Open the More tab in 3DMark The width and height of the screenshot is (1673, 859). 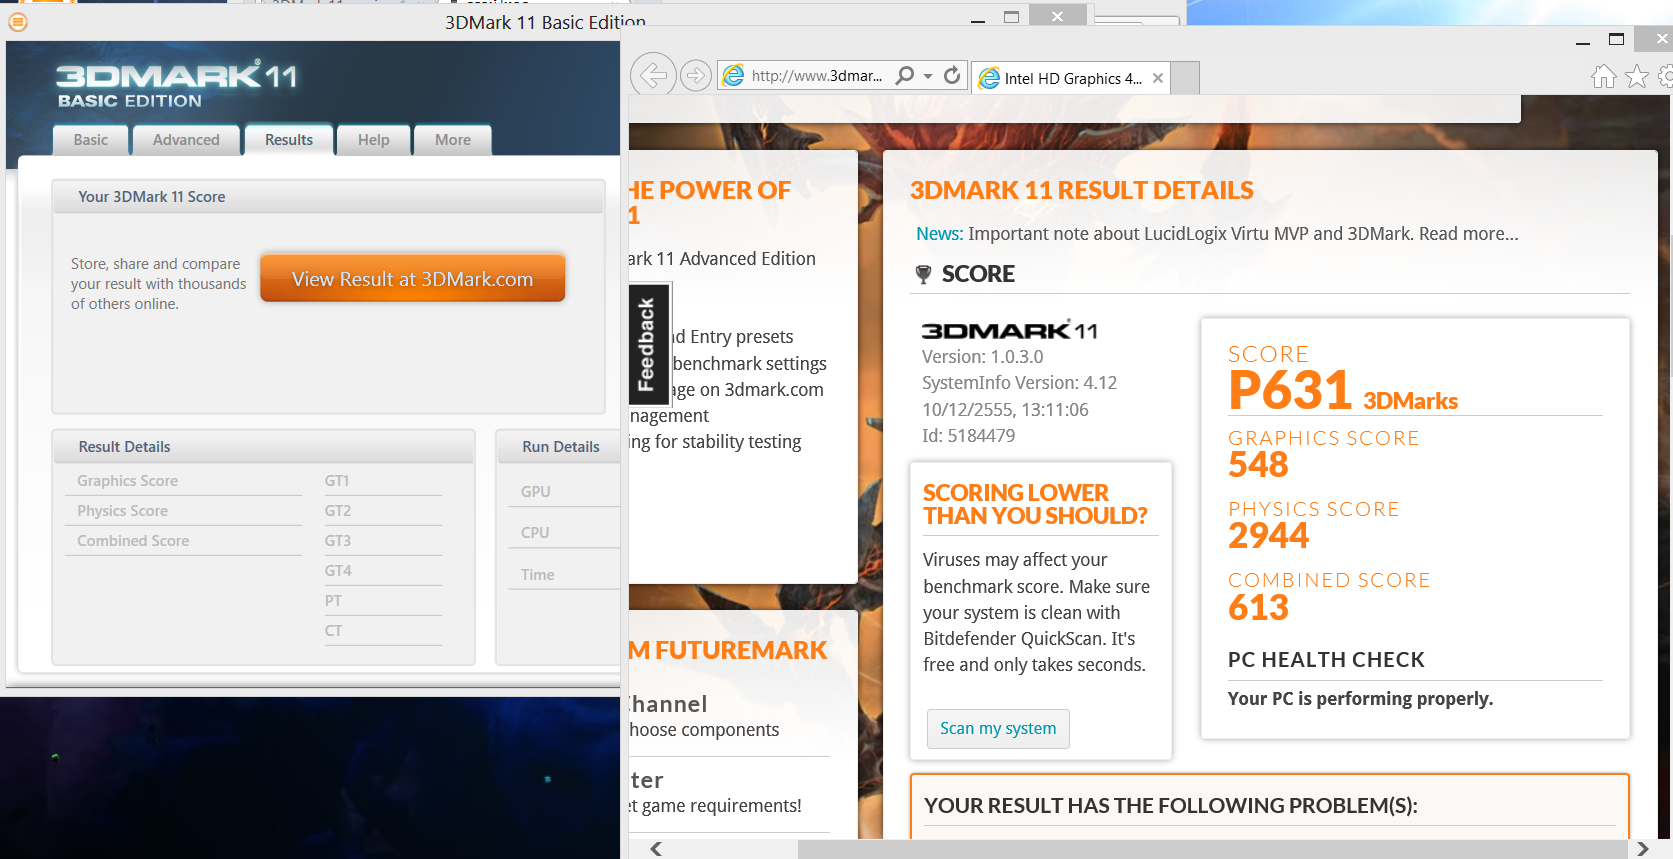[x=453, y=140]
